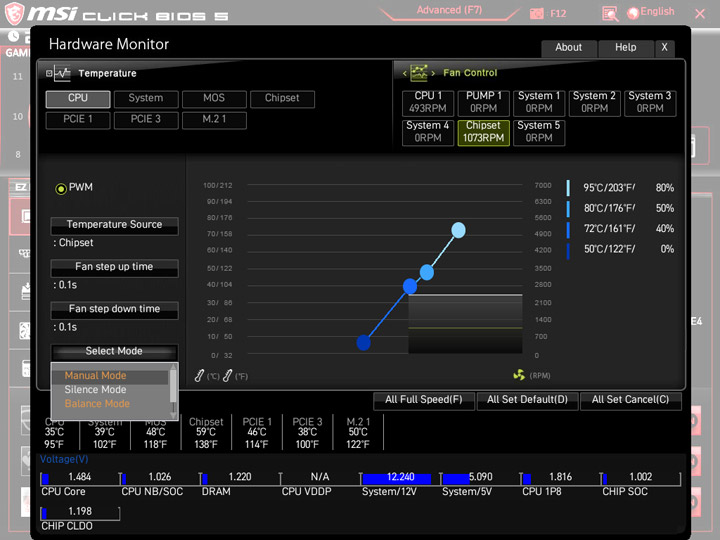Choose the System 3 fan

pyautogui.click(x=650, y=102)
